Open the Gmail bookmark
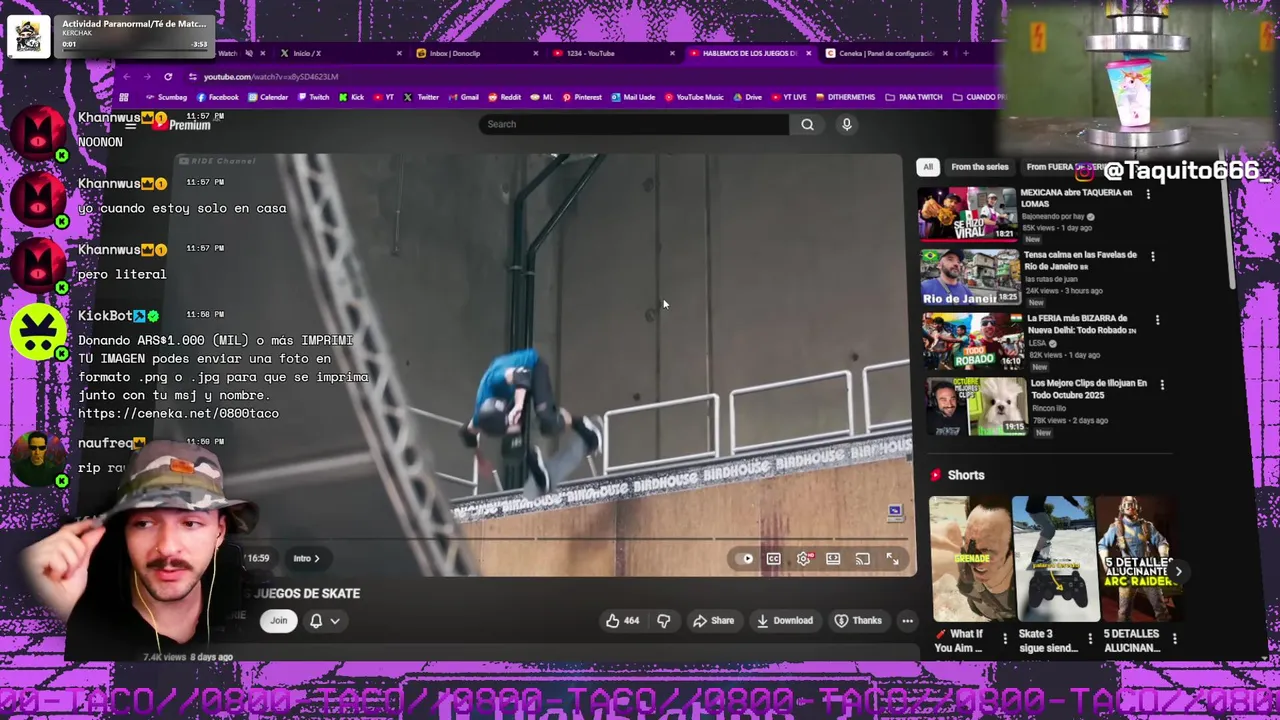Image resolution: width=1280 pixels, height=720 pixels. (463, 97)
